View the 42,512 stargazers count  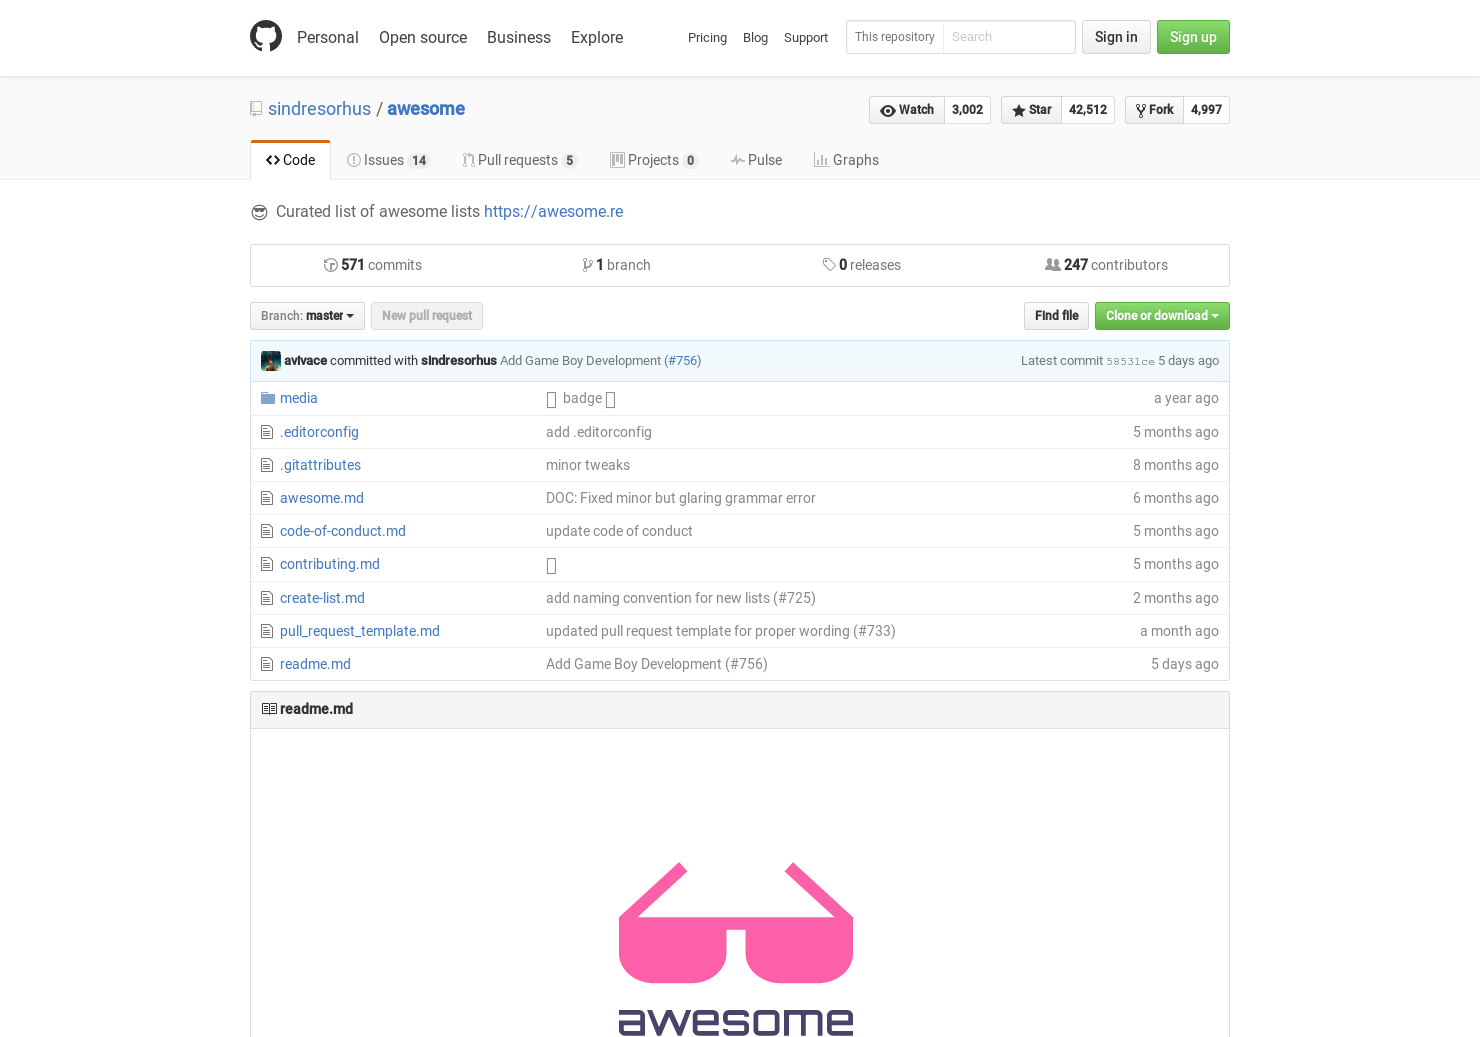[x=1088, y=110]
